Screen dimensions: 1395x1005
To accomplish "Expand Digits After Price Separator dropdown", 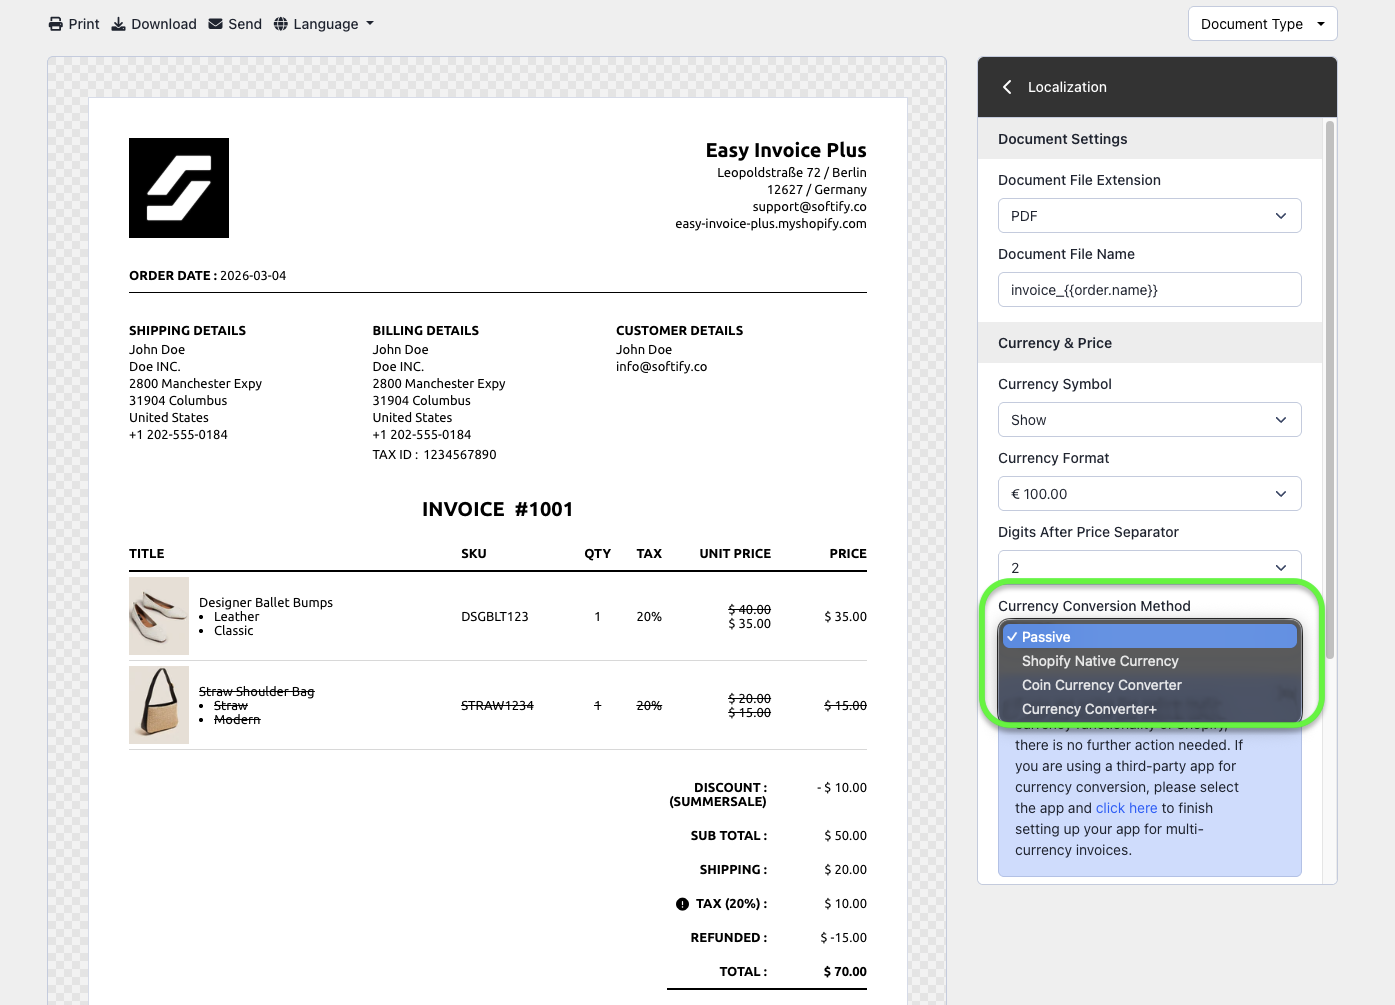I will (1149, 567).
